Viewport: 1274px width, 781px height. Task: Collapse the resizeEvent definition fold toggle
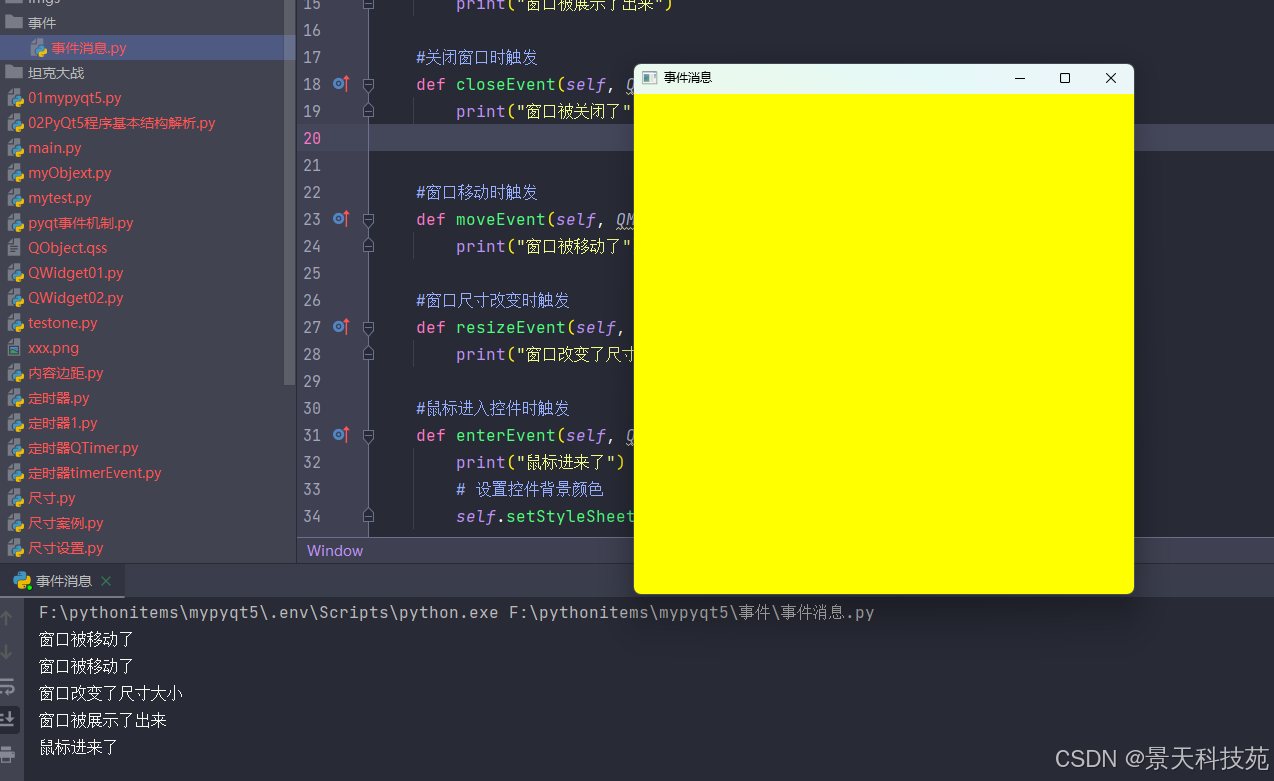tap(368, 327)
